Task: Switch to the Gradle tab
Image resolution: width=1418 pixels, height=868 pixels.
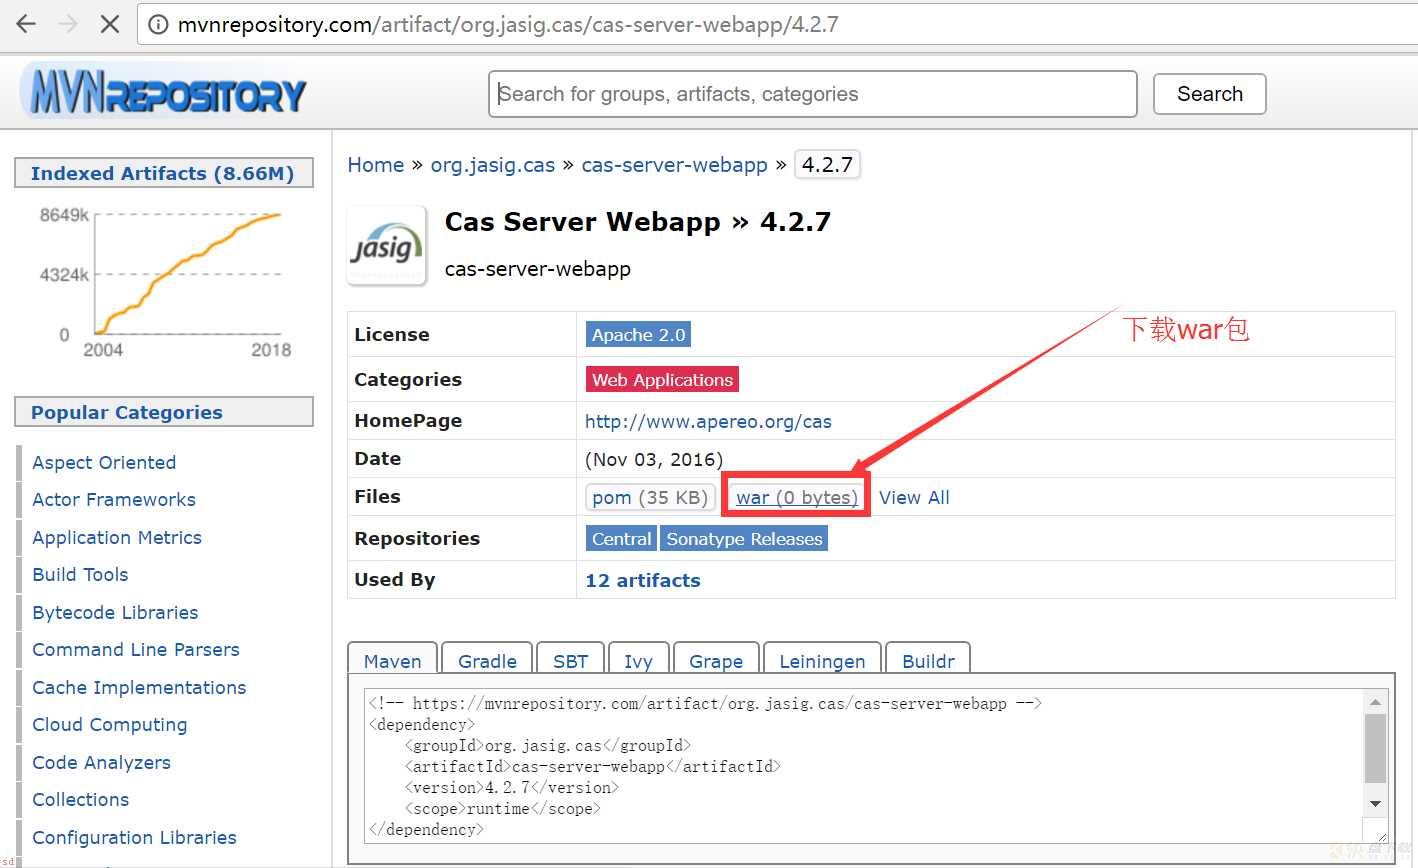Action: coord(487,661)
